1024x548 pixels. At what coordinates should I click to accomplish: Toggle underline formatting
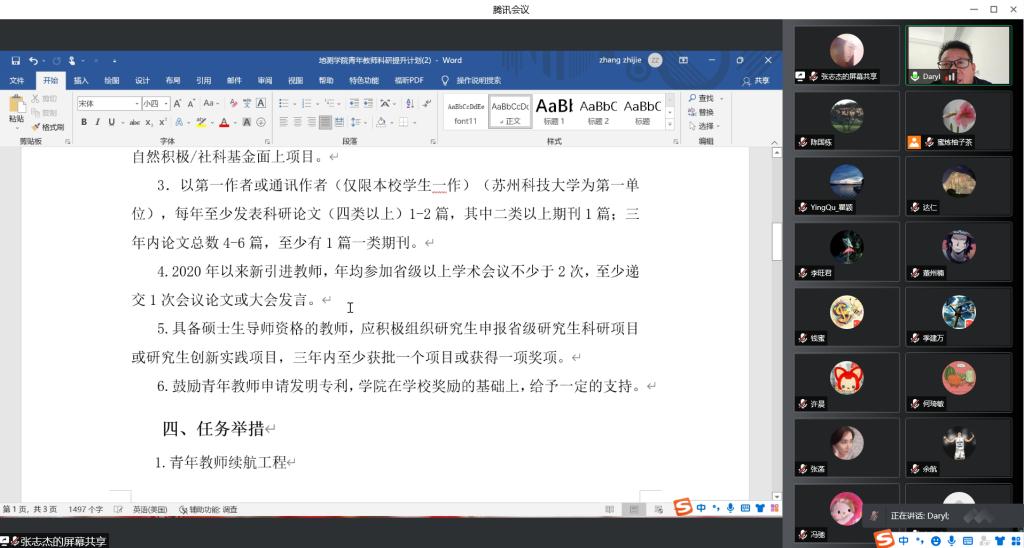(112, 122)
